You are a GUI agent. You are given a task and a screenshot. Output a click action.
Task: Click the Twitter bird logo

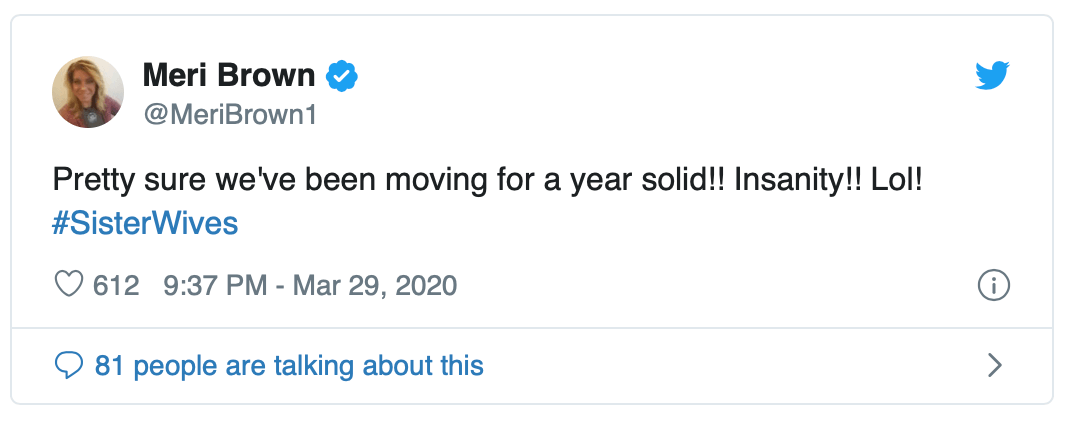993,75
